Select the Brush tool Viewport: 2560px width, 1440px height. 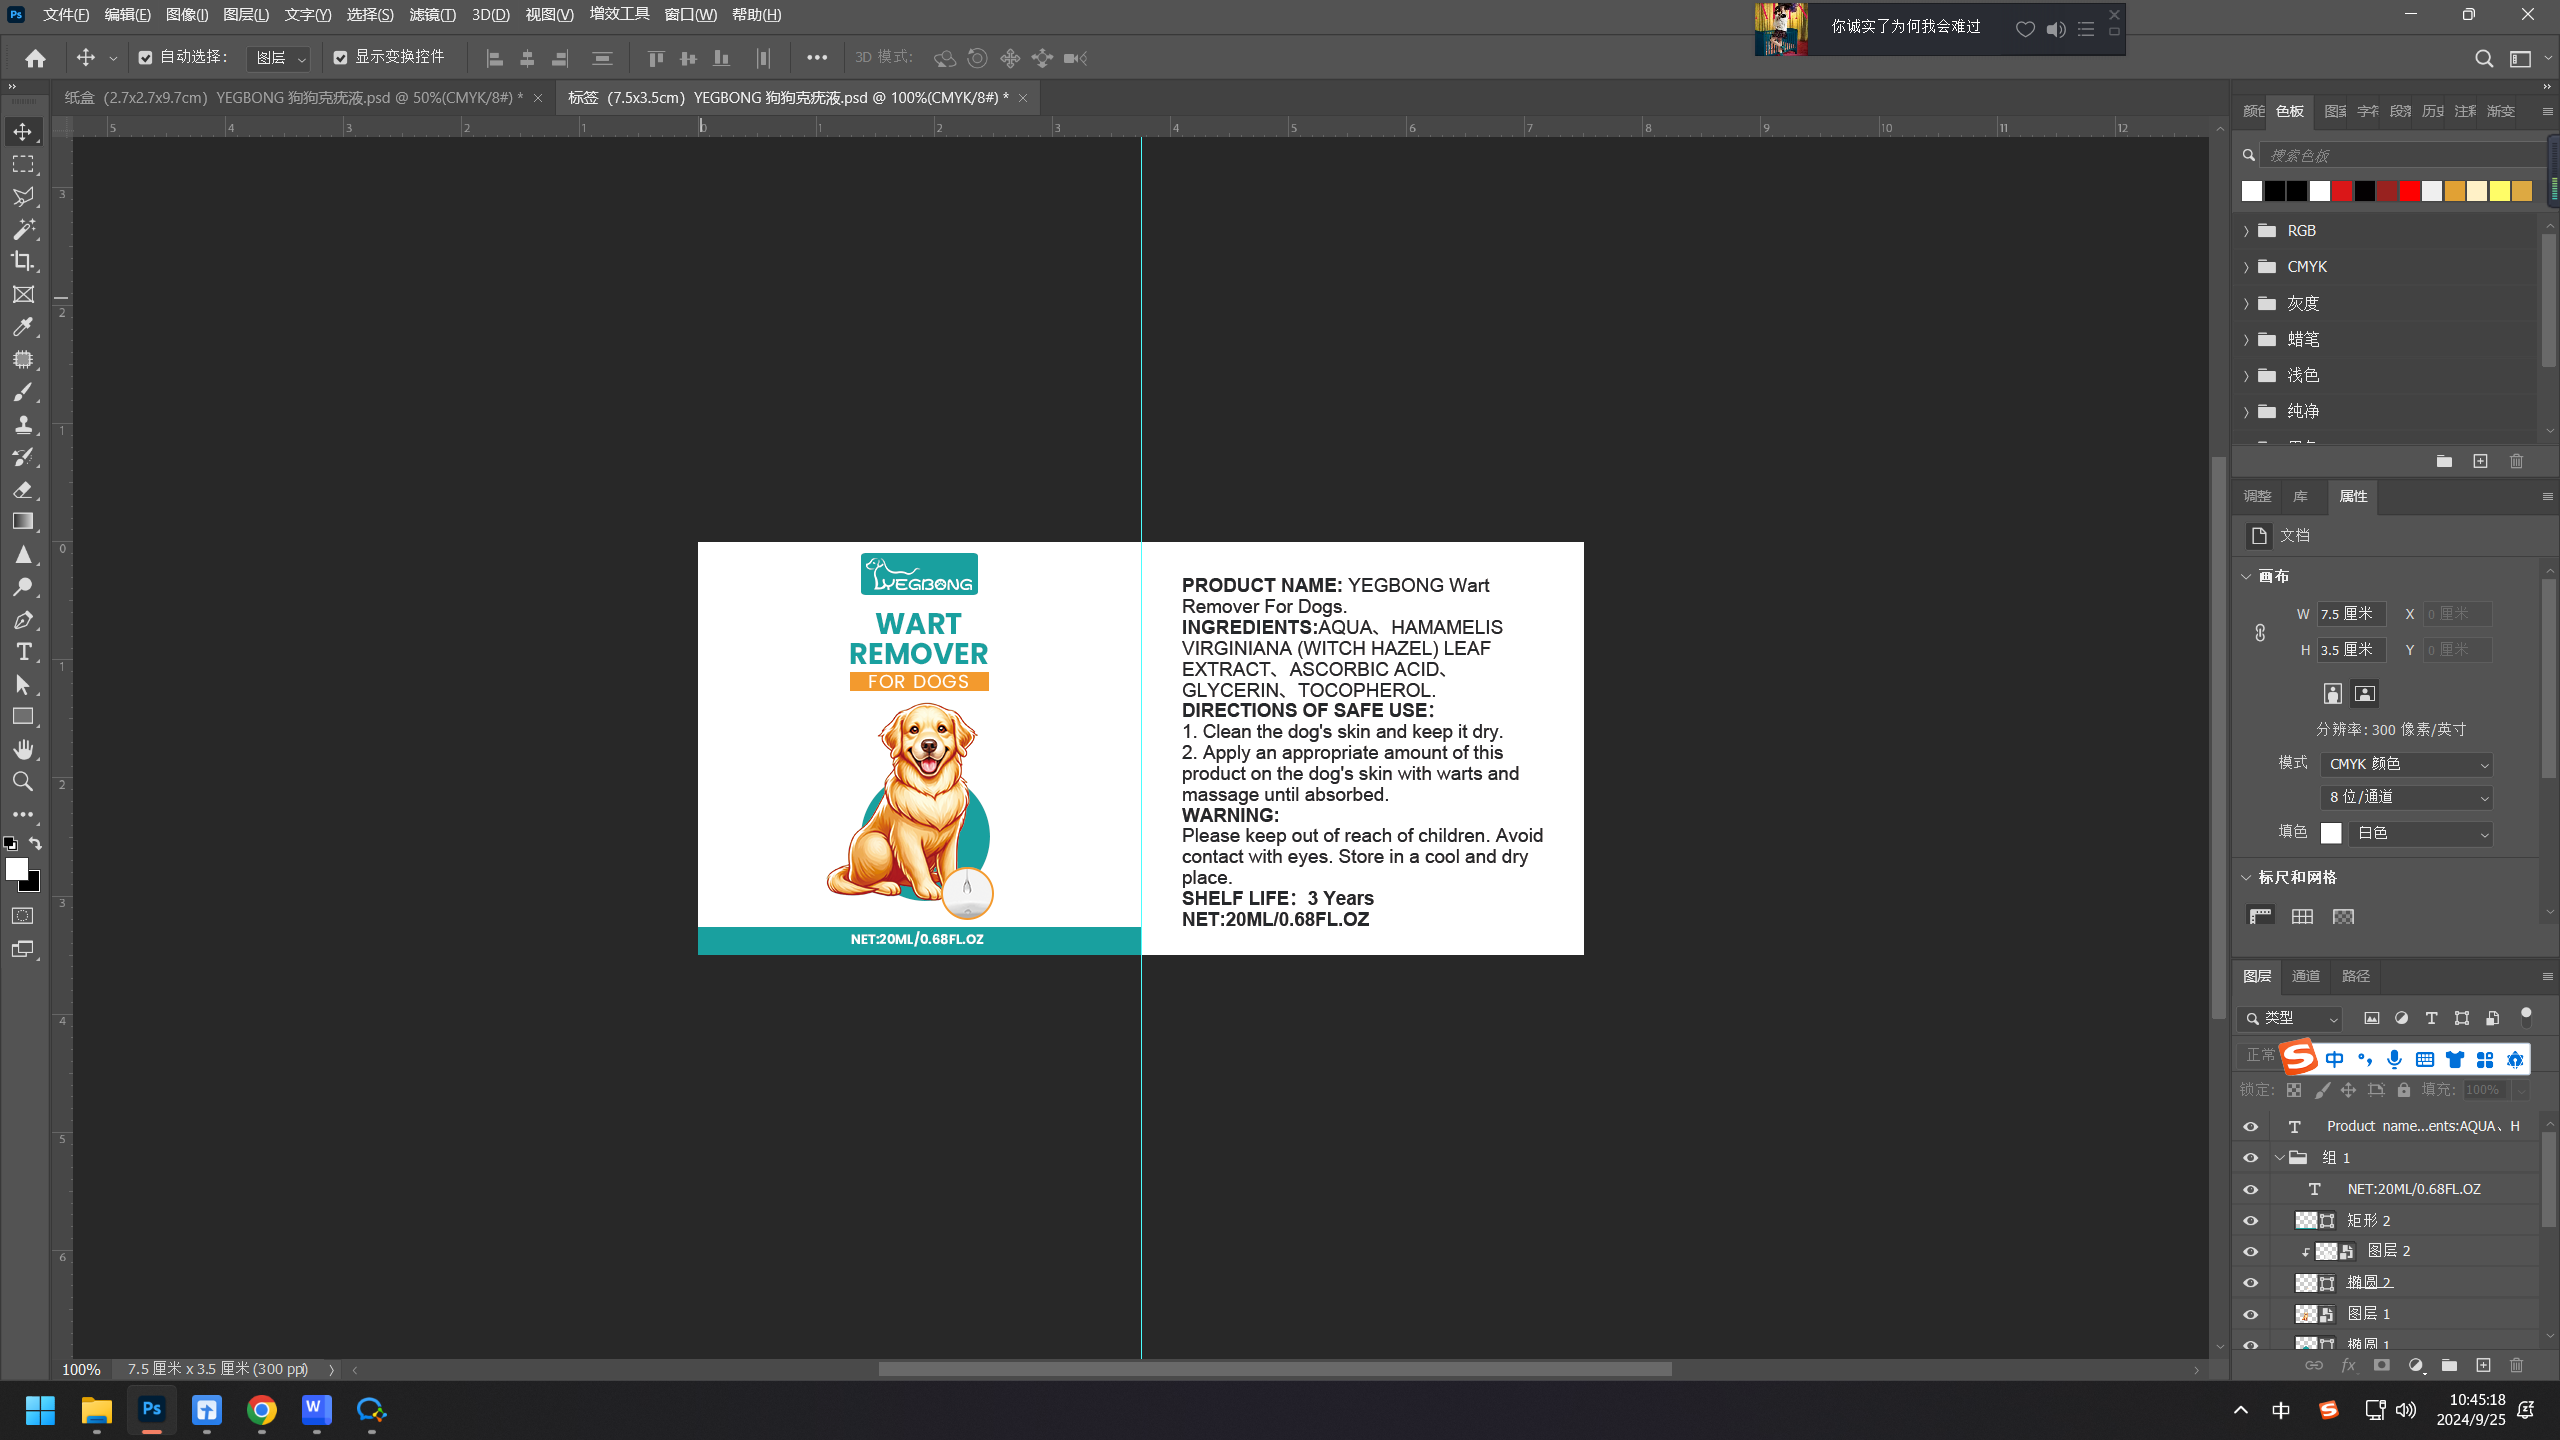click(x=22, y=392)
